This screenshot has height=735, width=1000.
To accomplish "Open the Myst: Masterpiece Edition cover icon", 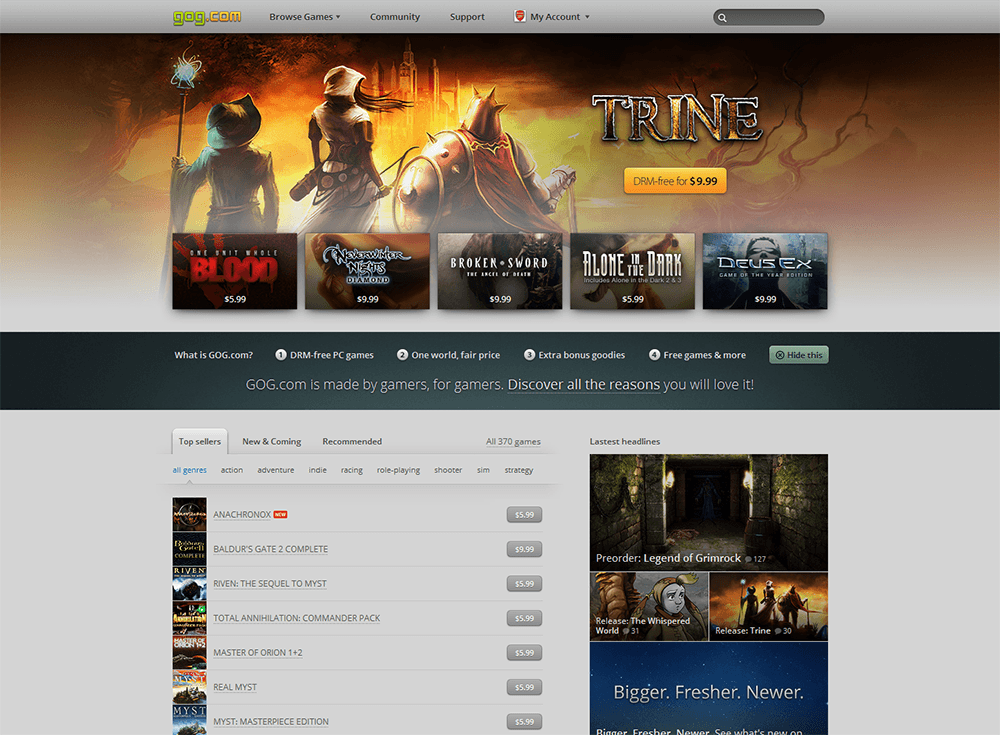I will point(189,720).
